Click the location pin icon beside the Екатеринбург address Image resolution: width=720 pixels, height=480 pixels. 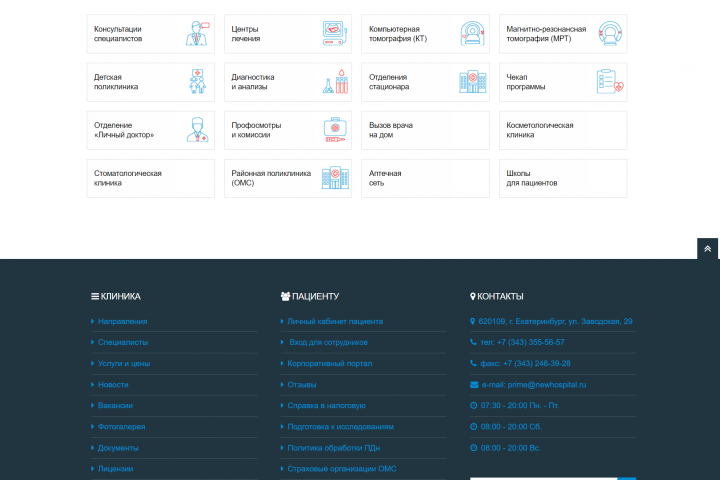pos(472,322)
